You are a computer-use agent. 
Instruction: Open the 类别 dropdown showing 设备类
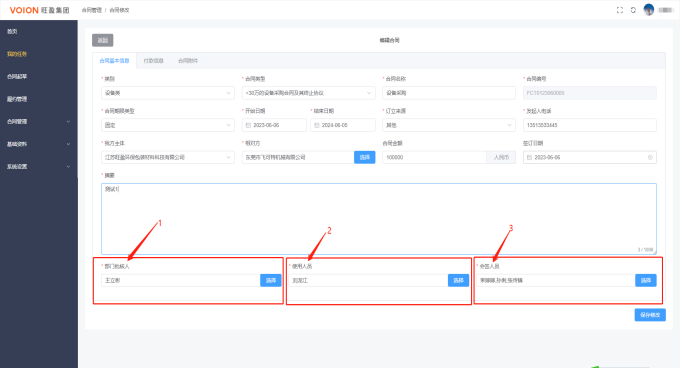(168, 93)
